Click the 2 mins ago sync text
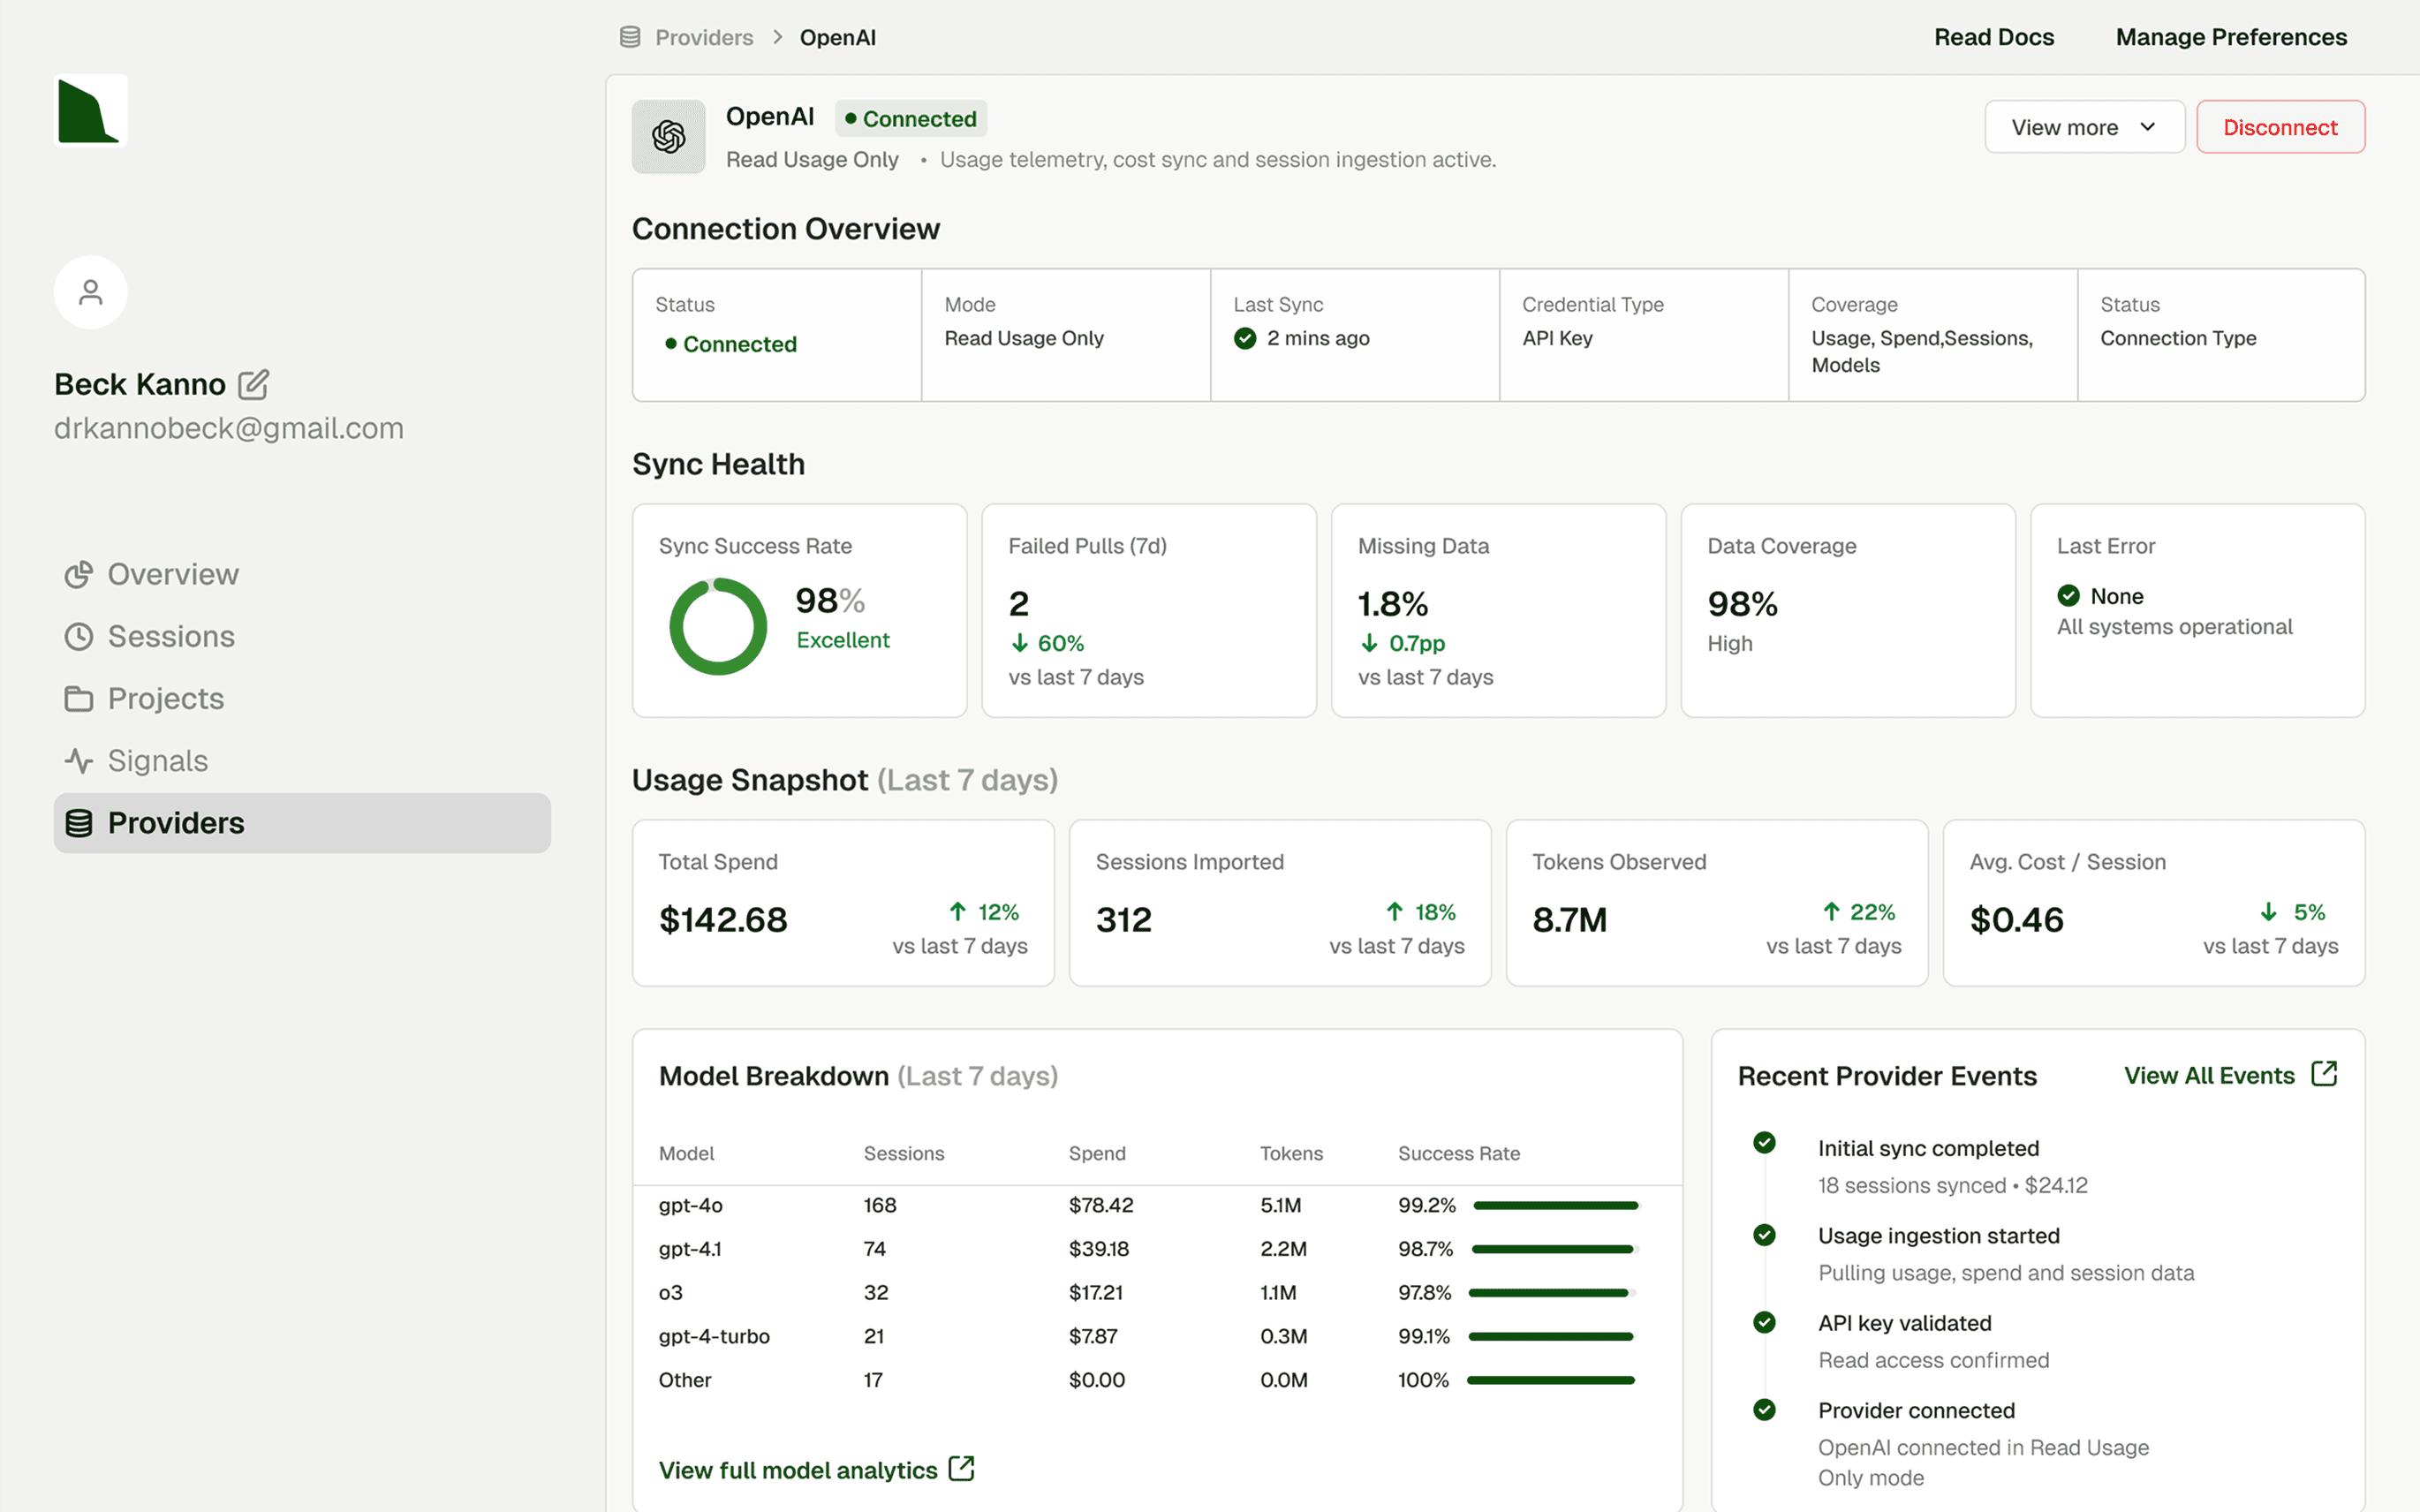This screenshot has width=2420, height=1512. pyautogui.click(x=1318, y=338)
